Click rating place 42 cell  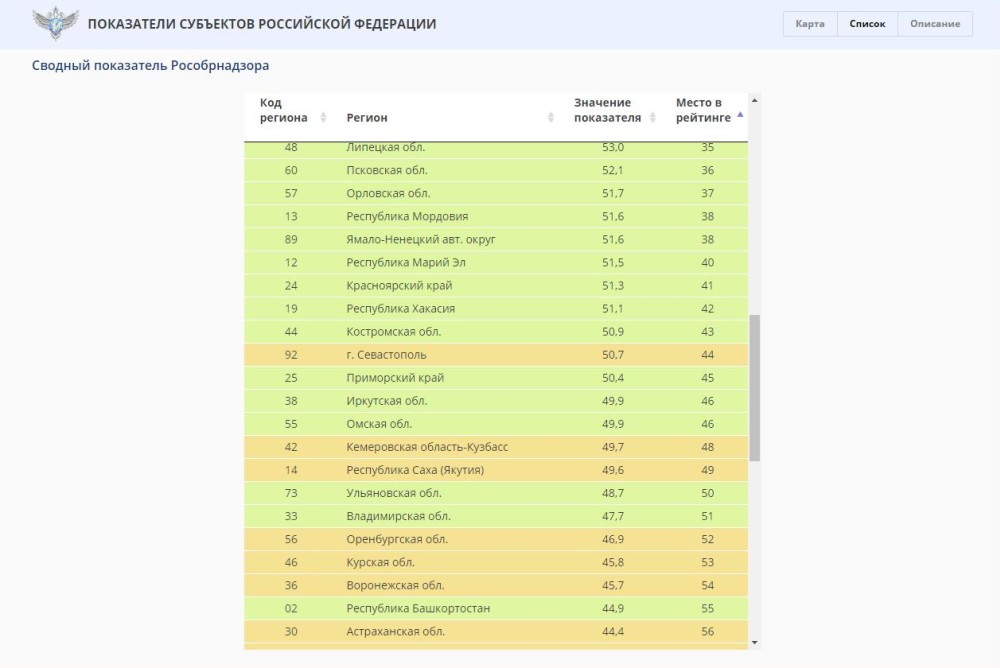click(707, 309)
